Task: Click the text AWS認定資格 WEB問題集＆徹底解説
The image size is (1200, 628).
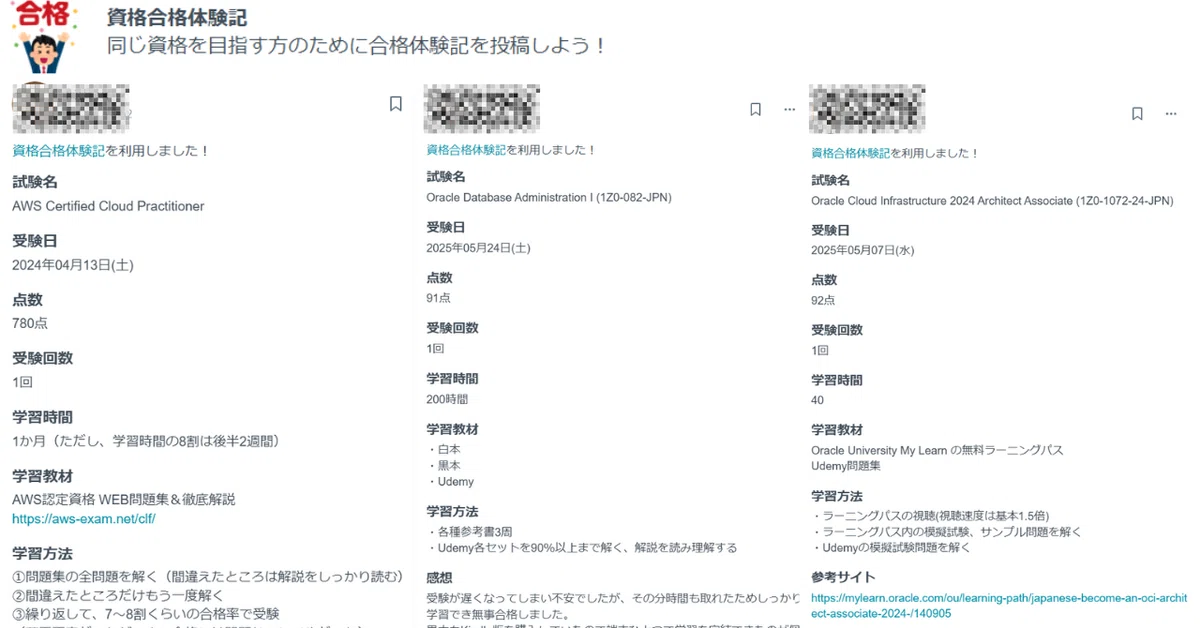Action: (x=124, y=499)
